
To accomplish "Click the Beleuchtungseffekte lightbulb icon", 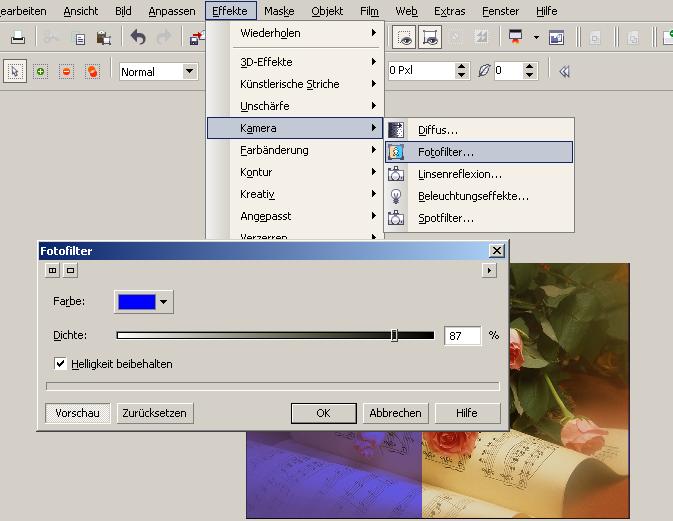I will [x=396, y=196].
